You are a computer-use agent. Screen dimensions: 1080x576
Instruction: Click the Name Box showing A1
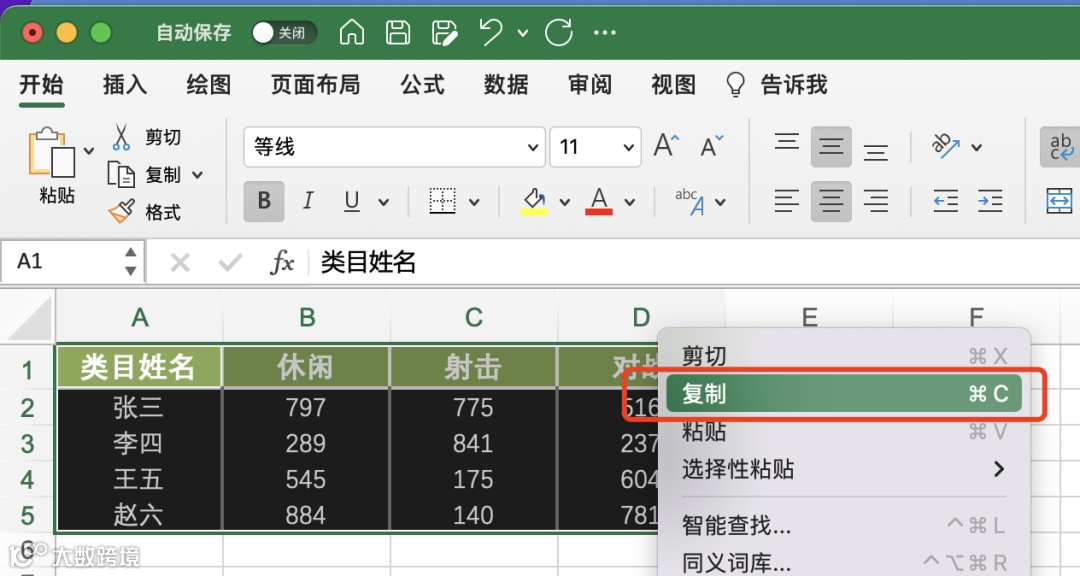point(72,261)
